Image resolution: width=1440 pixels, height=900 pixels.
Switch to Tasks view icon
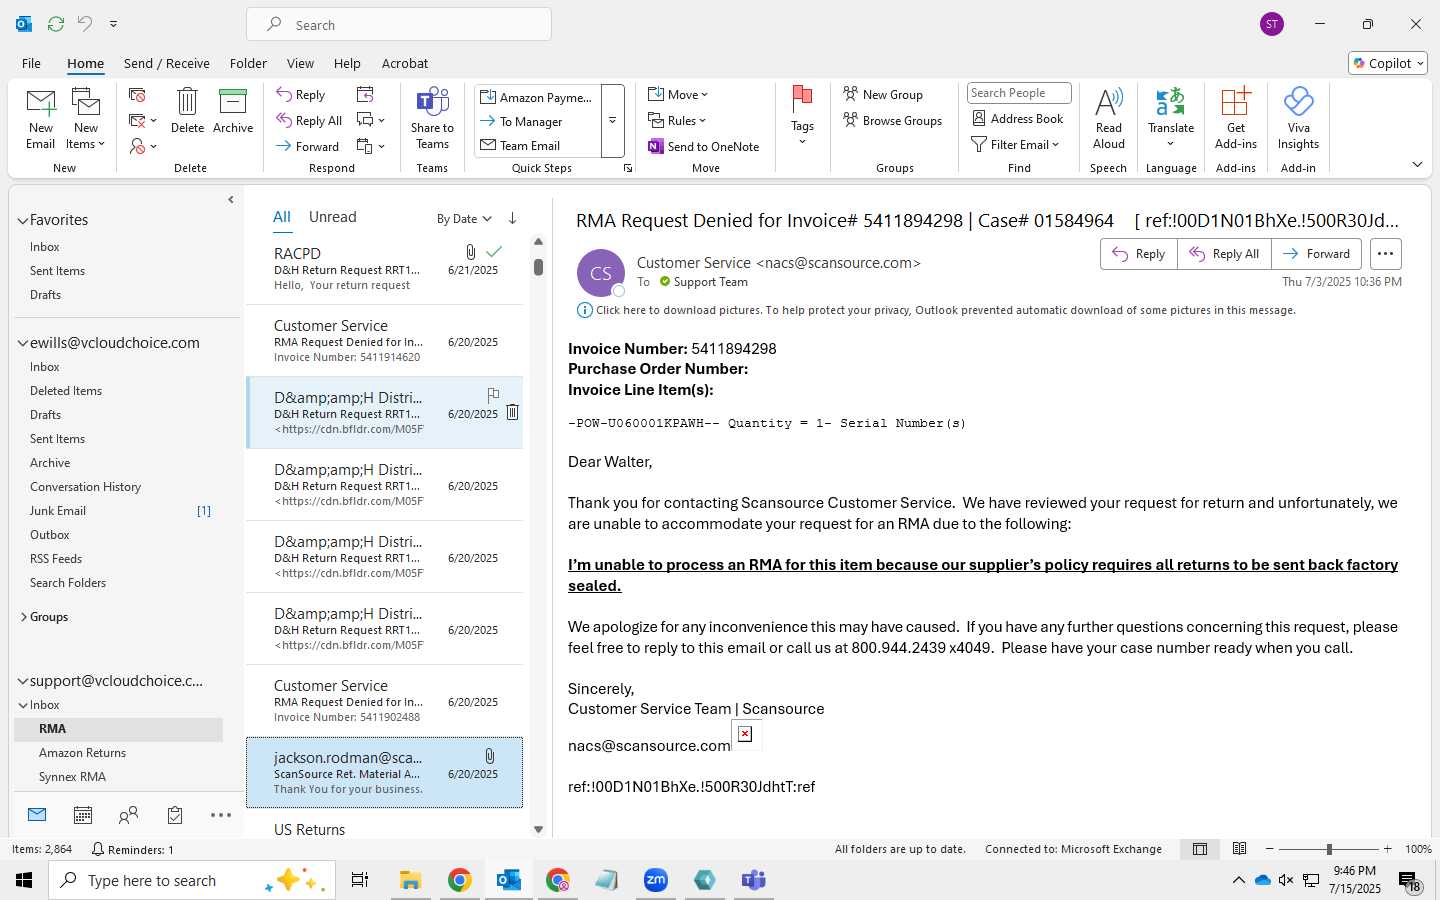pos(175,815)
